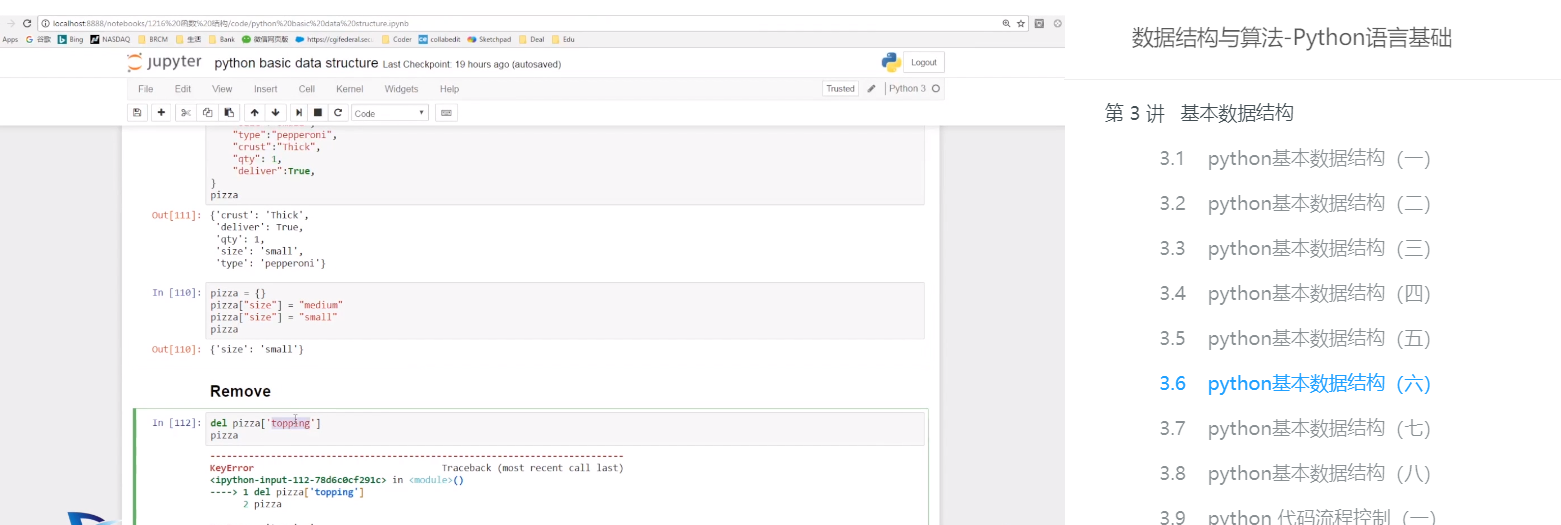1561x525 pixels.
Task: Bookmark this page with star icon
Action: [1021, 22]
